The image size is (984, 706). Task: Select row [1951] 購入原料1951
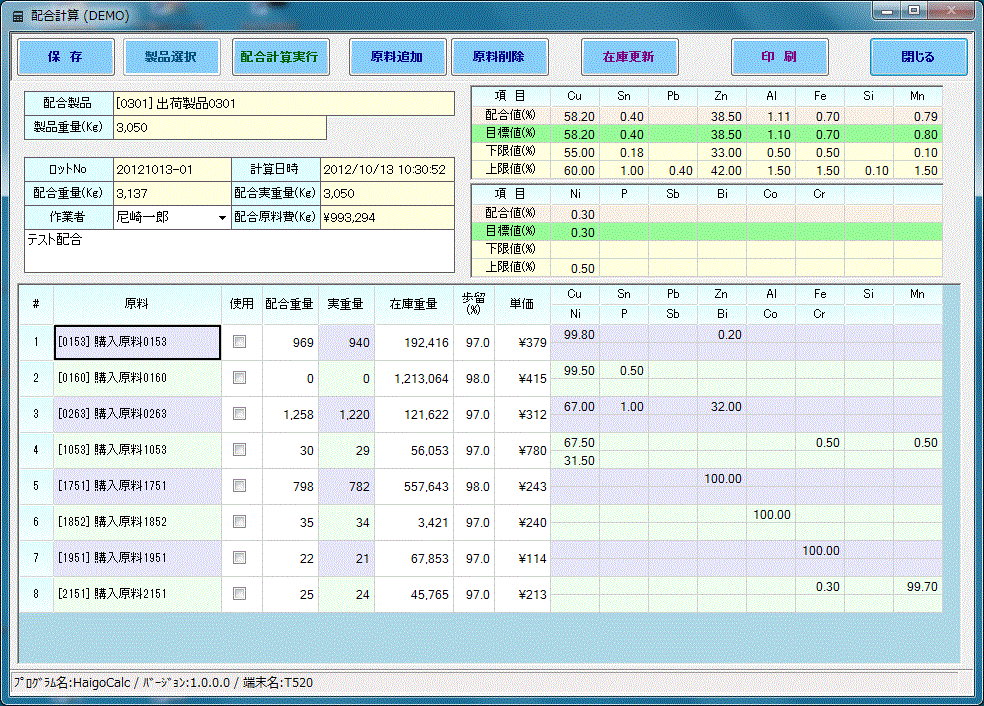point(137,558)
